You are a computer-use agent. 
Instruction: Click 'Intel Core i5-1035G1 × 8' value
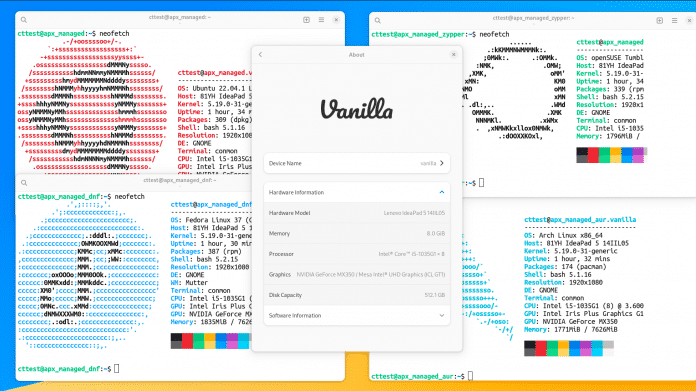point(411,254)
